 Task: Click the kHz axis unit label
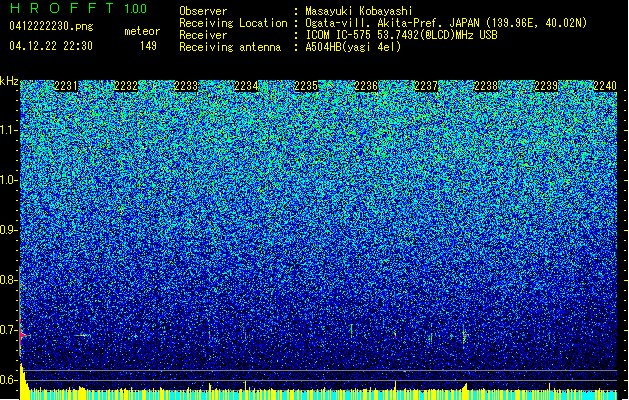click(x=9, y=81)
